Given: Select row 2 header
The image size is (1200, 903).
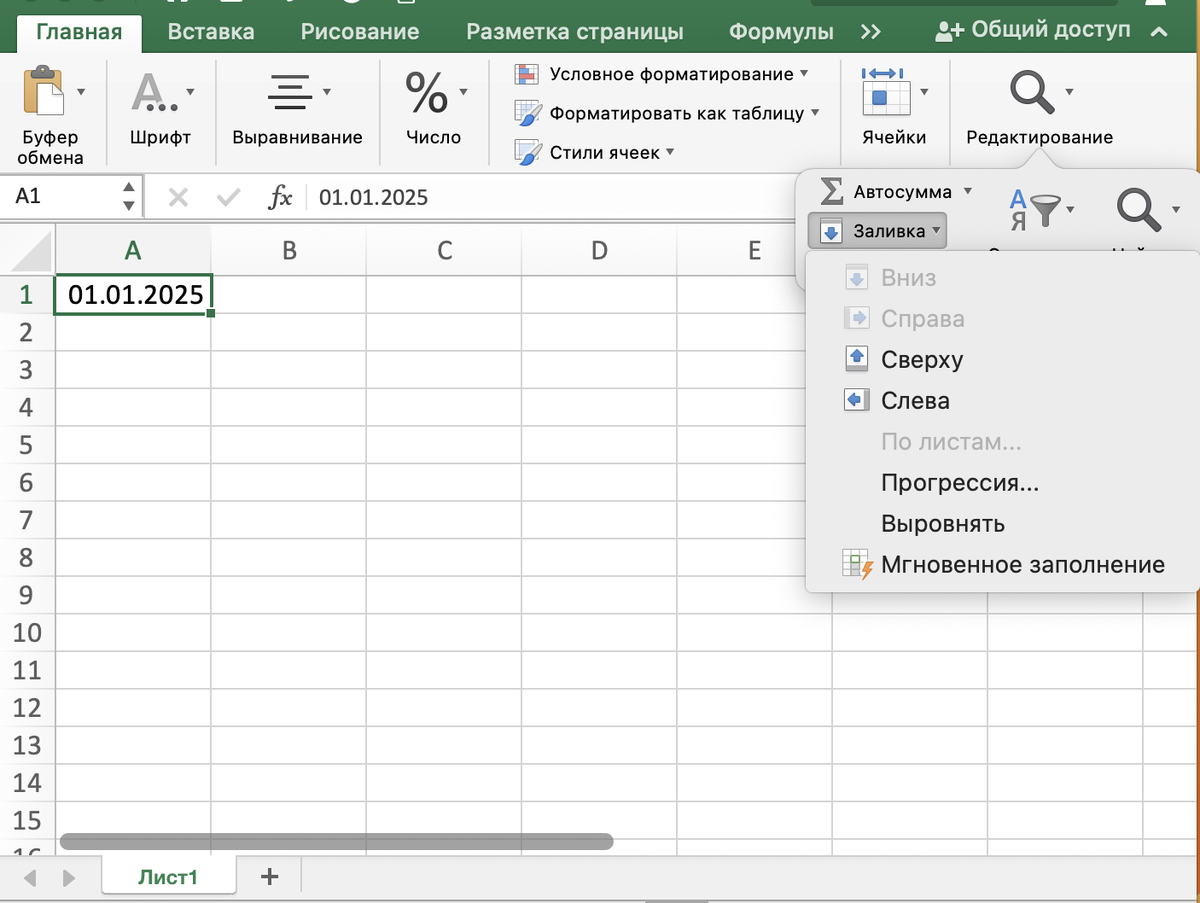Looking at the screenshot, I should click(27, 333).
